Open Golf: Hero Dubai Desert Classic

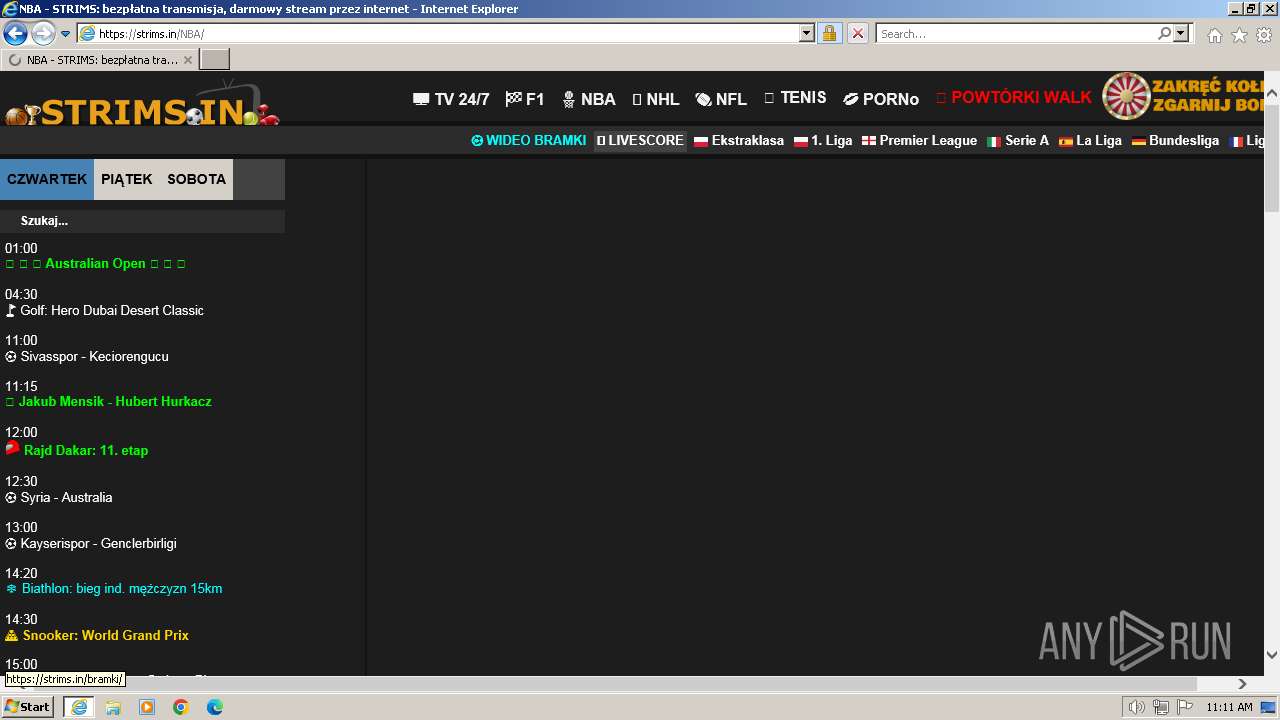coord(104,310)
